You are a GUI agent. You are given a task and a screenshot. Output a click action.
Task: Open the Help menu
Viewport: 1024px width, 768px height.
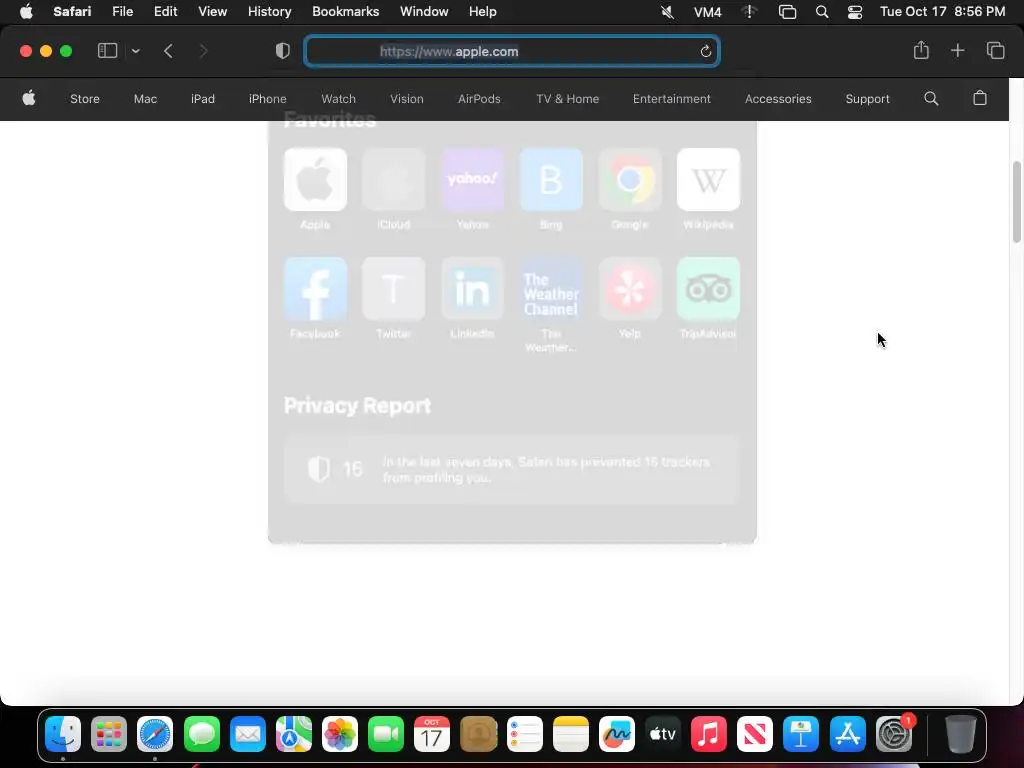(483, 12)
